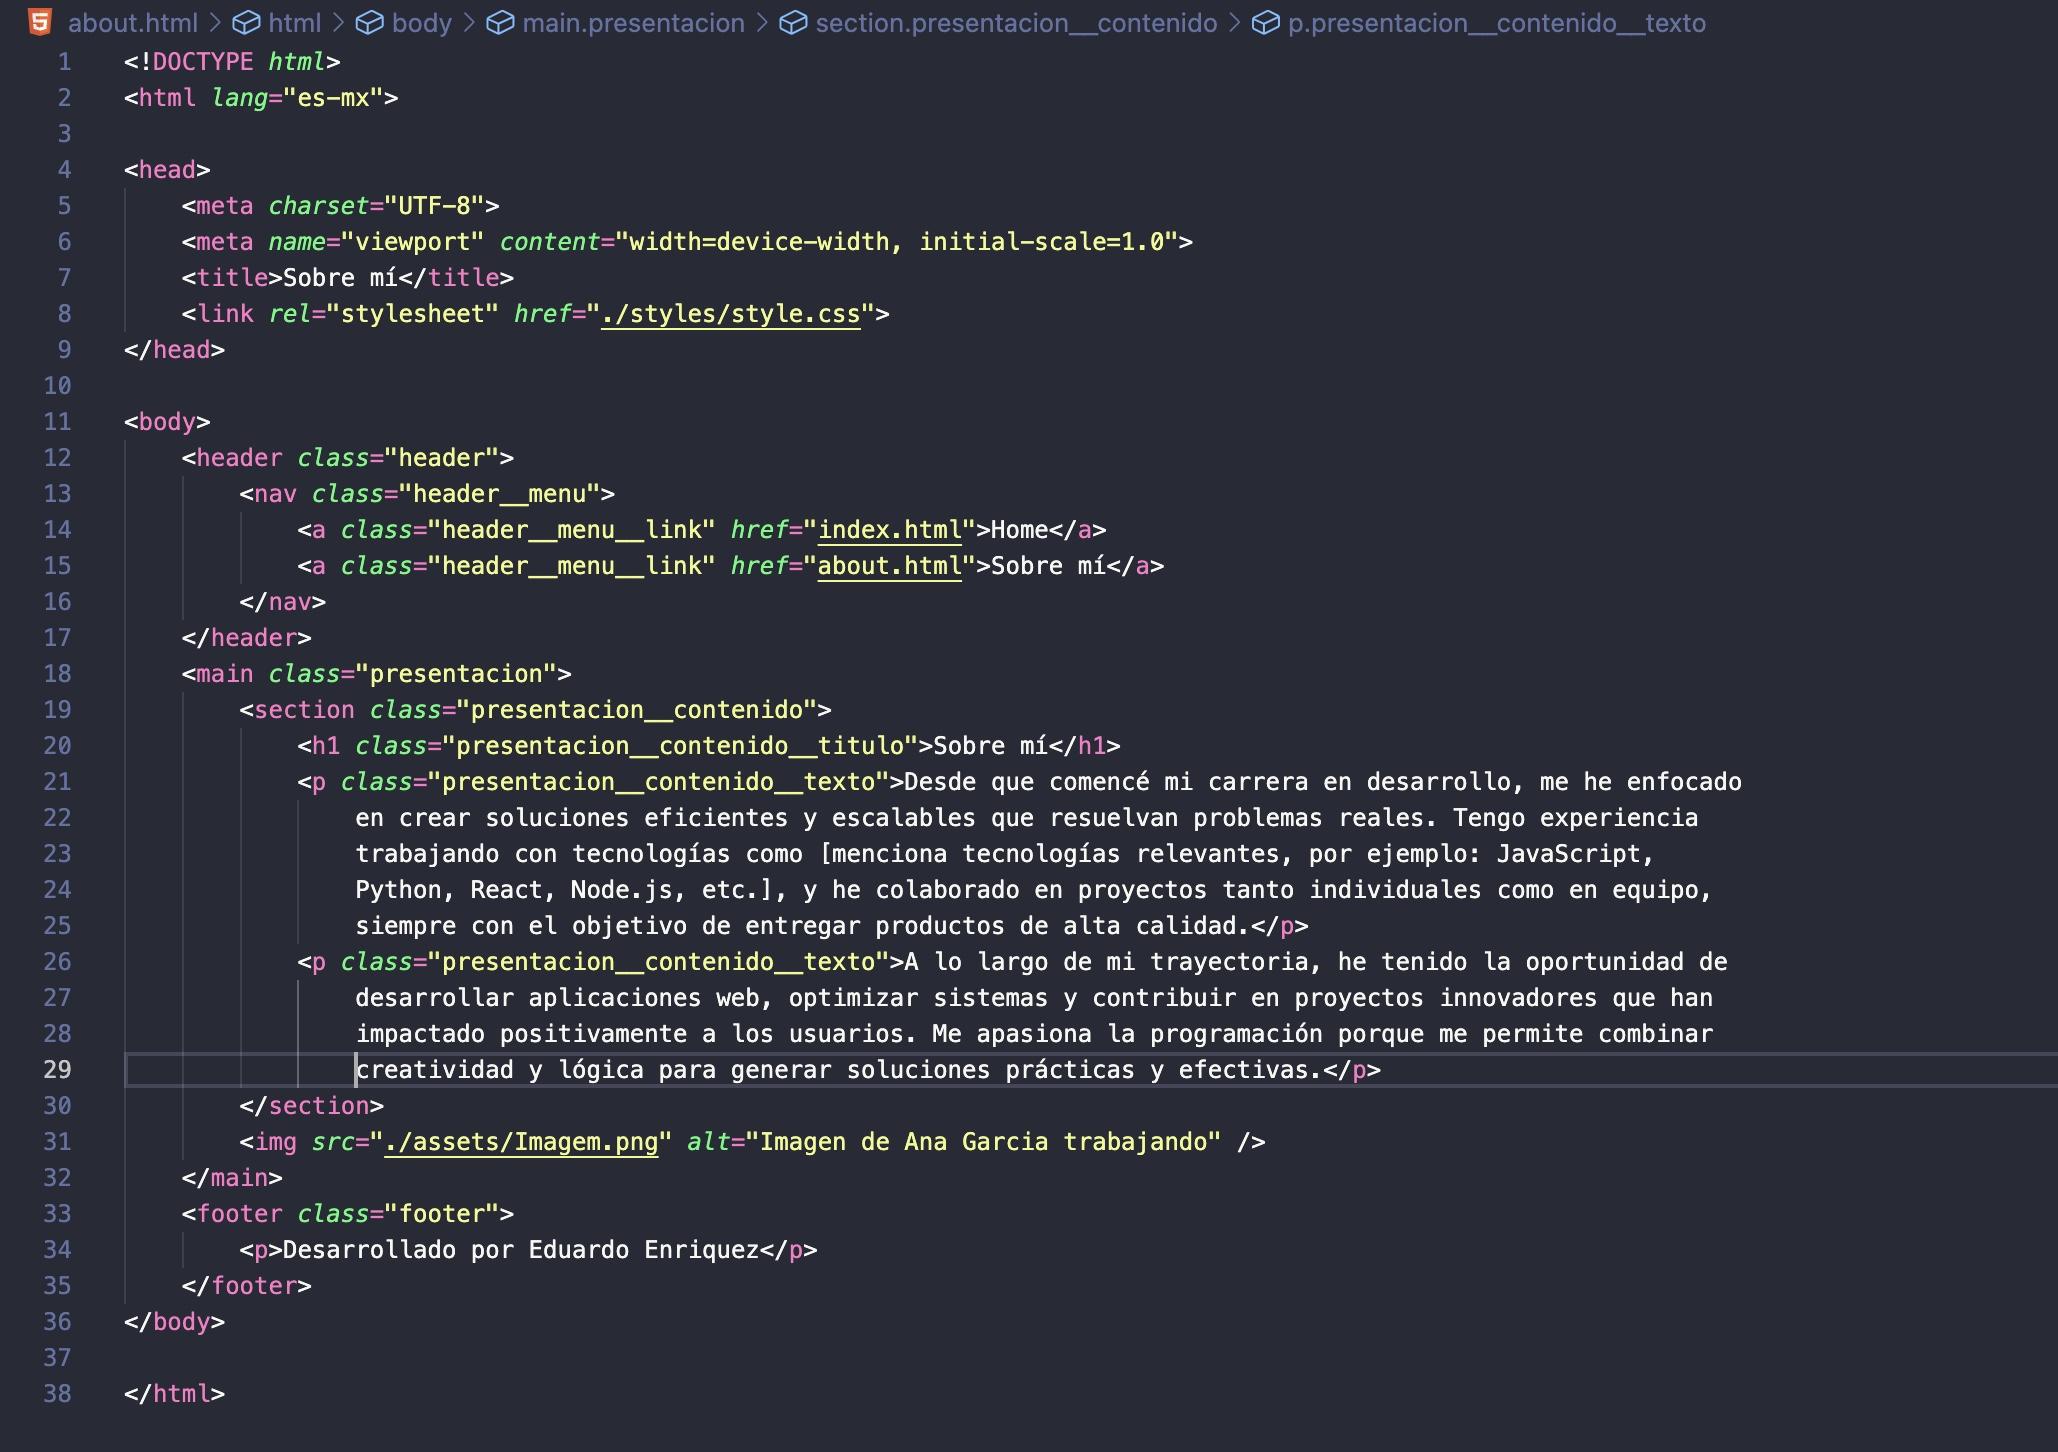Click the Home anchor text

click(x=1019, y=530)
